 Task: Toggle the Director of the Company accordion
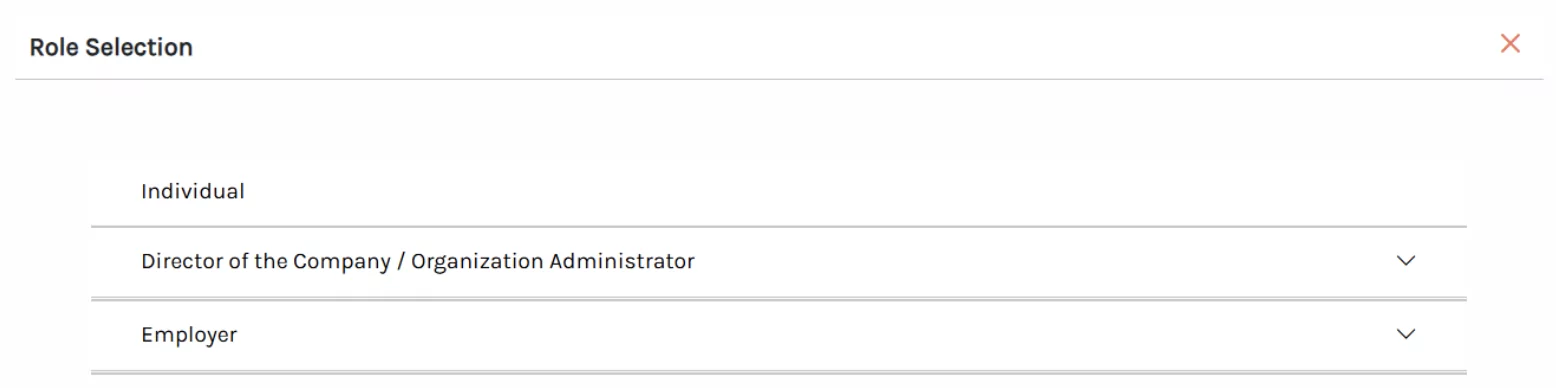coord(778,262)
